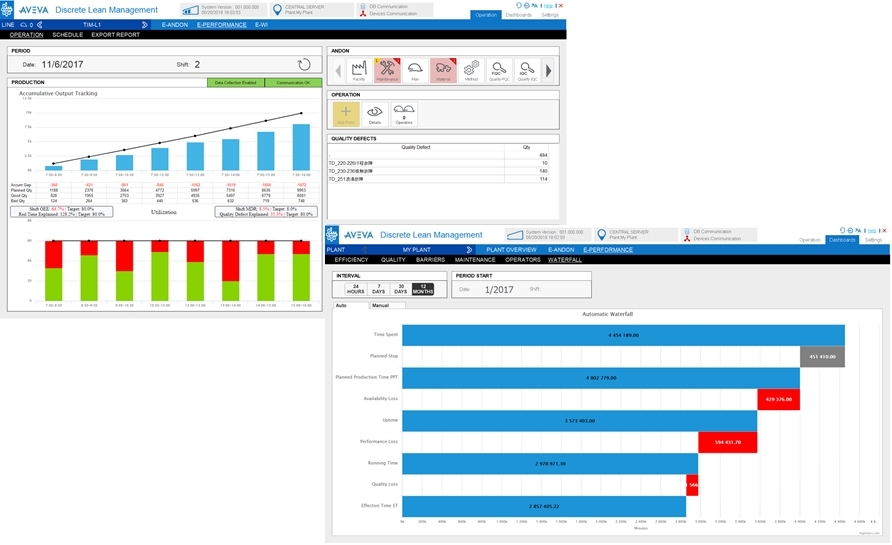The width and height of the screenshot is (892, 545).
Task: Open Quality-FQC andon icon
Action: coord(499,71)
